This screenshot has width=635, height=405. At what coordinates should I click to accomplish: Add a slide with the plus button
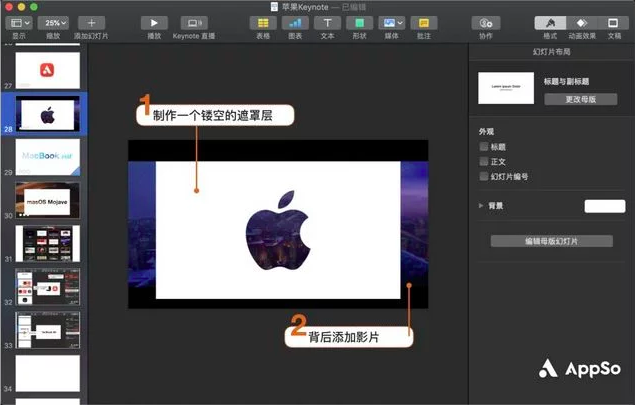(92, 23)
